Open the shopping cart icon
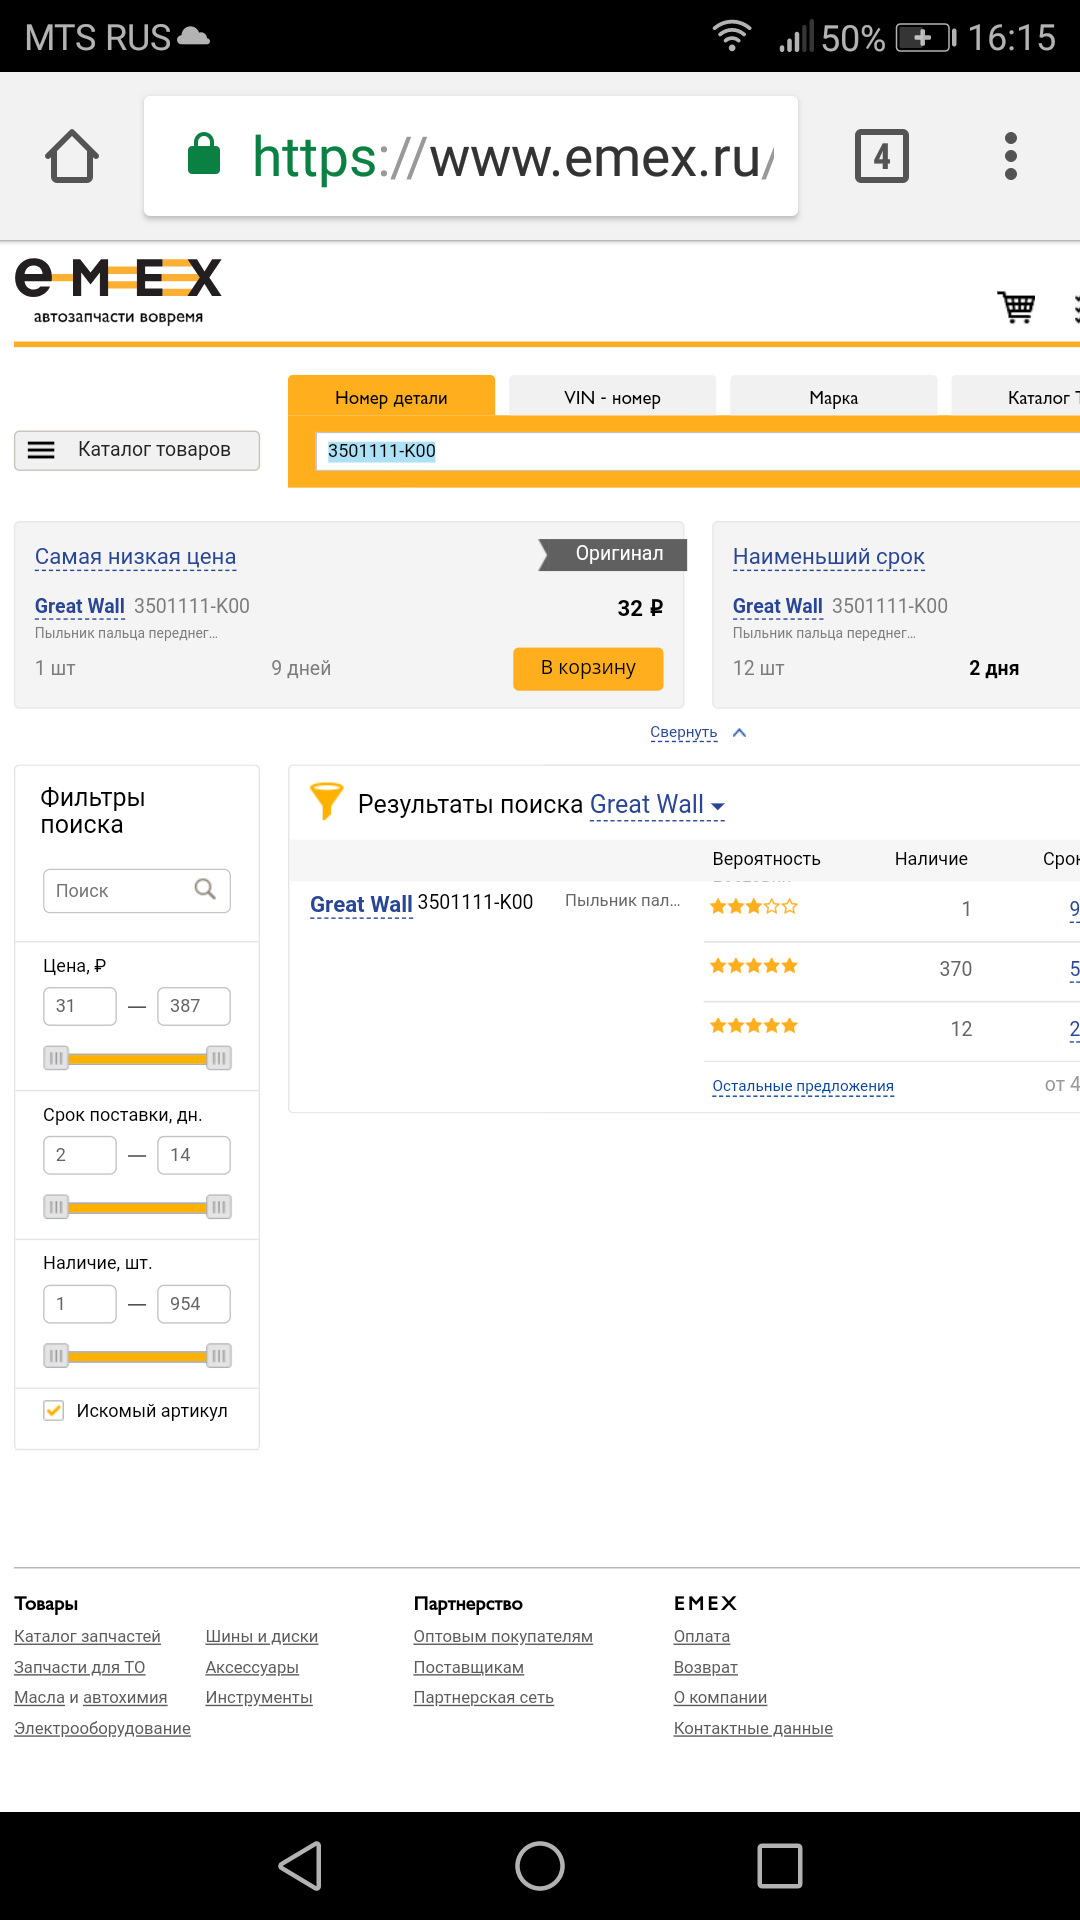Screen dimensions: 1080x1920 (1016, 307)
